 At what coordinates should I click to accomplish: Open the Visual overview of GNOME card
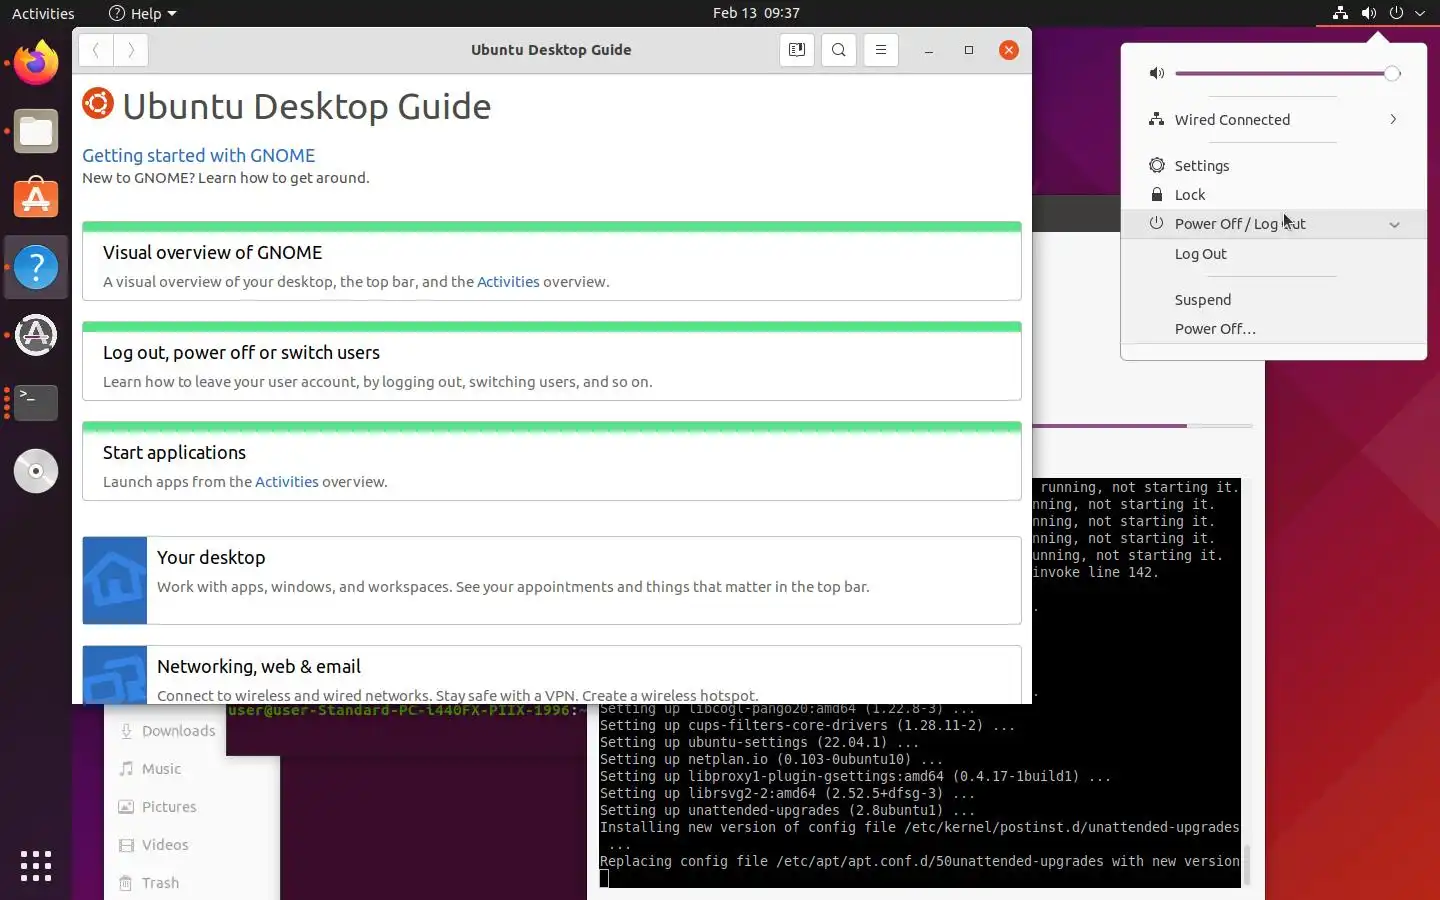pyautogui.click(x=552, y=261)
